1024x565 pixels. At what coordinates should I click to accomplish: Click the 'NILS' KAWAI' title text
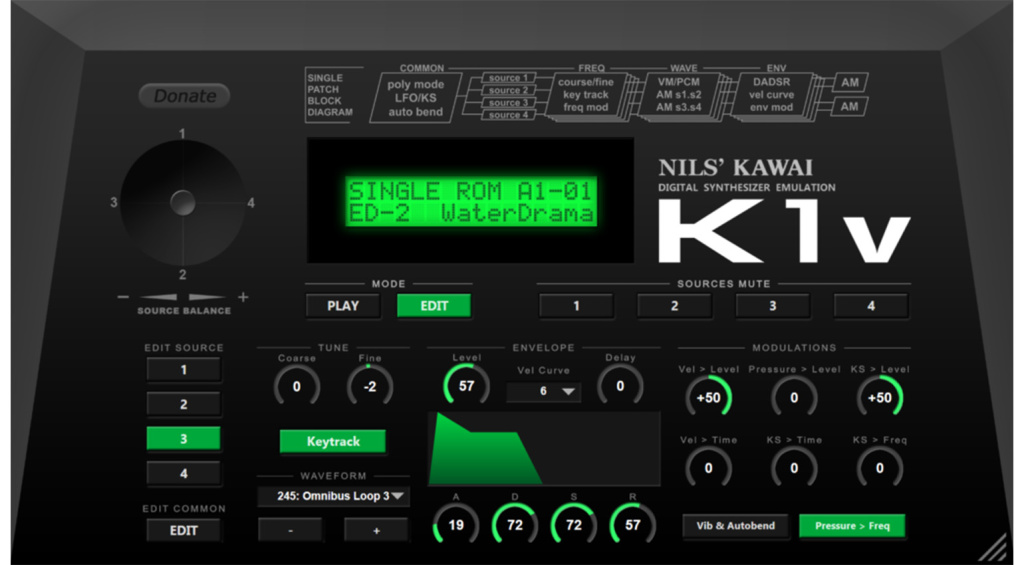735,168
